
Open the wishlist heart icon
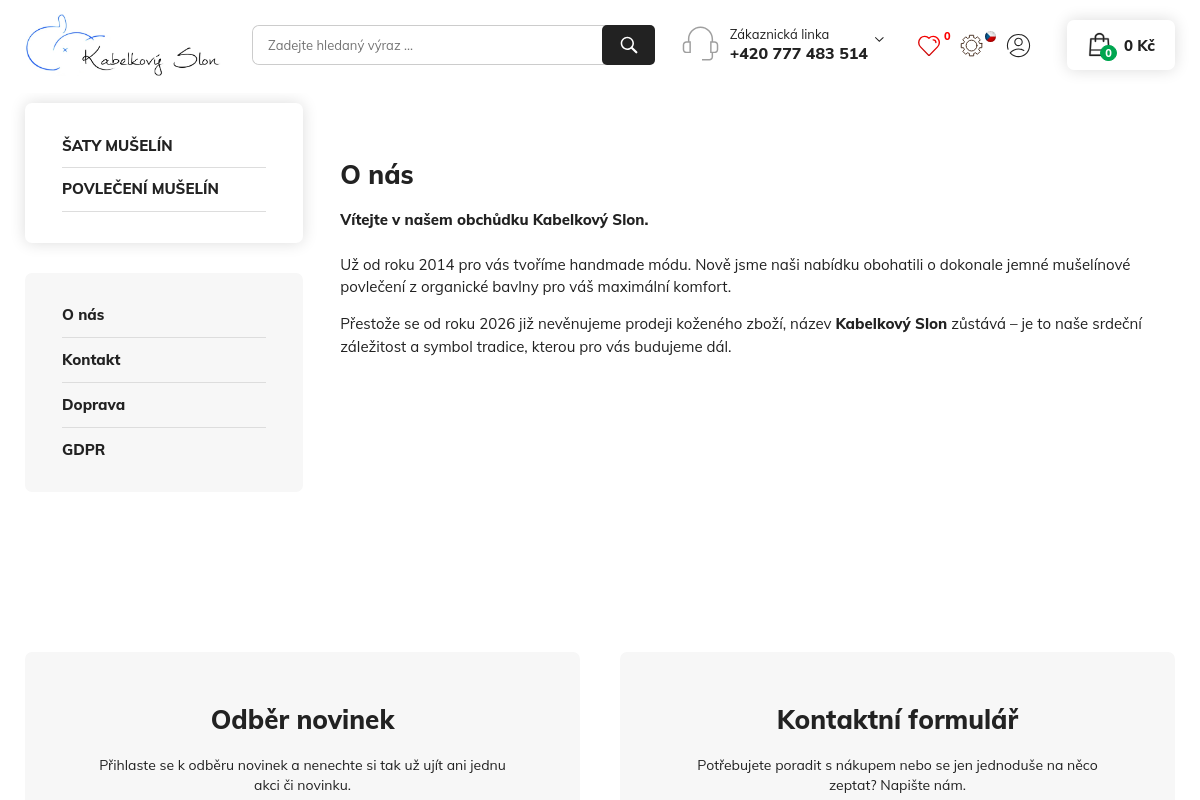[929, 46]
